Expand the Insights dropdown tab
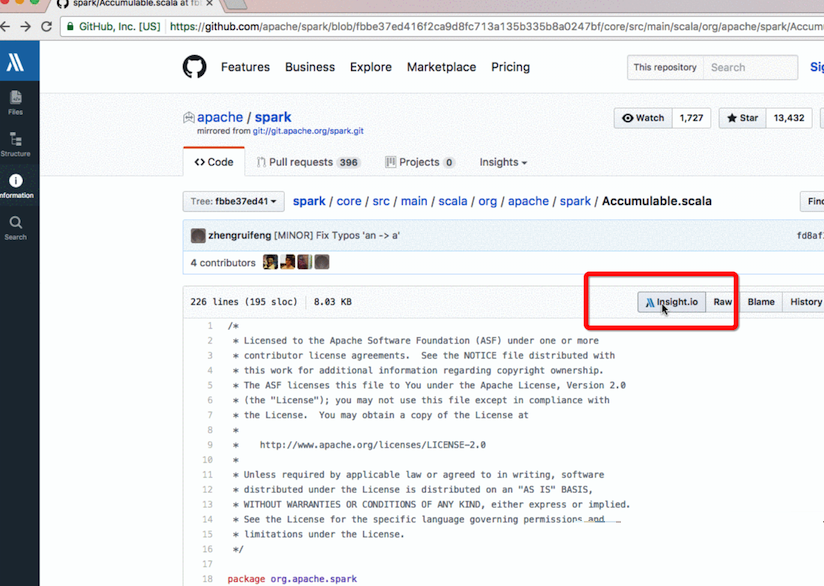 [503, 162]
